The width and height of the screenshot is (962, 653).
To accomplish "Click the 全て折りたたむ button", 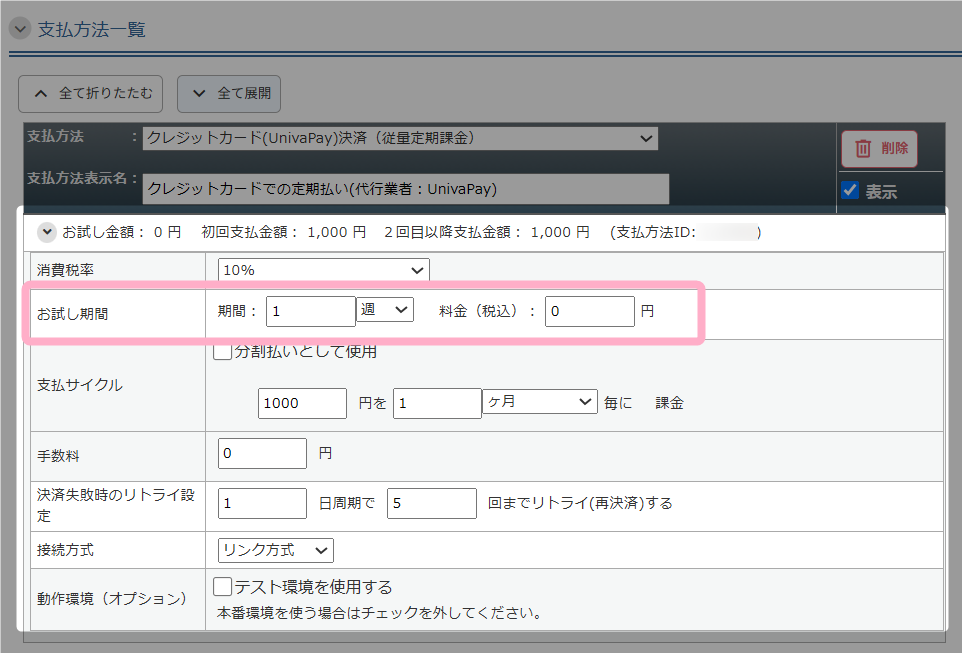I will click(x=91, y=94).
